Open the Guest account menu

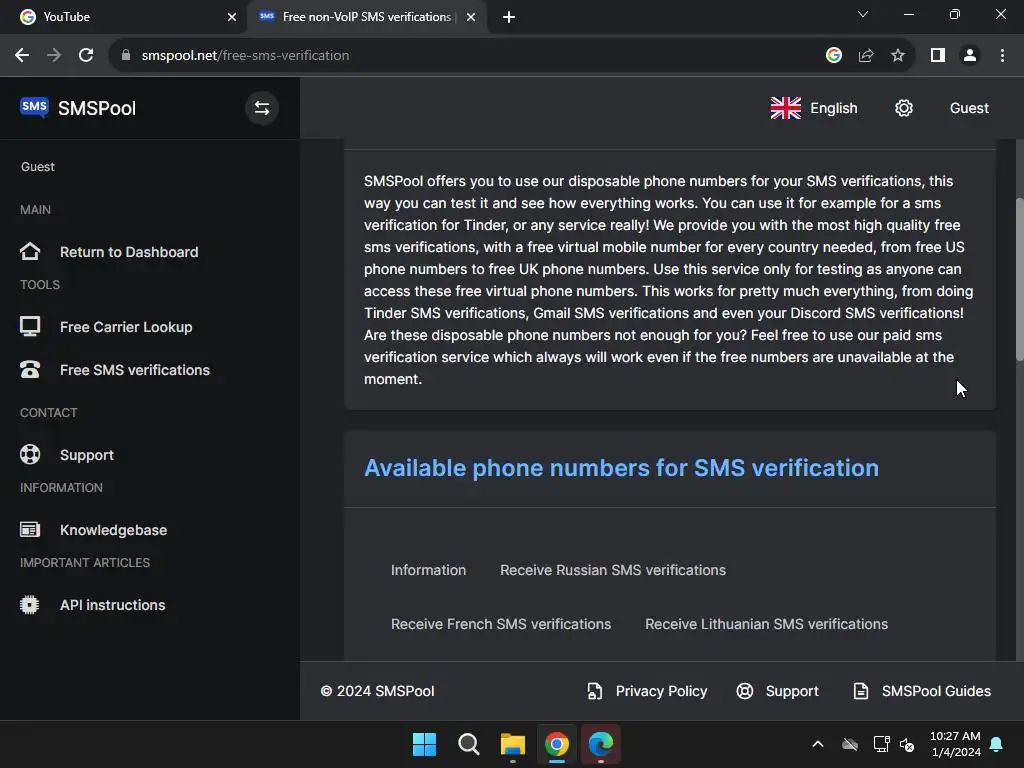(969, 108)
